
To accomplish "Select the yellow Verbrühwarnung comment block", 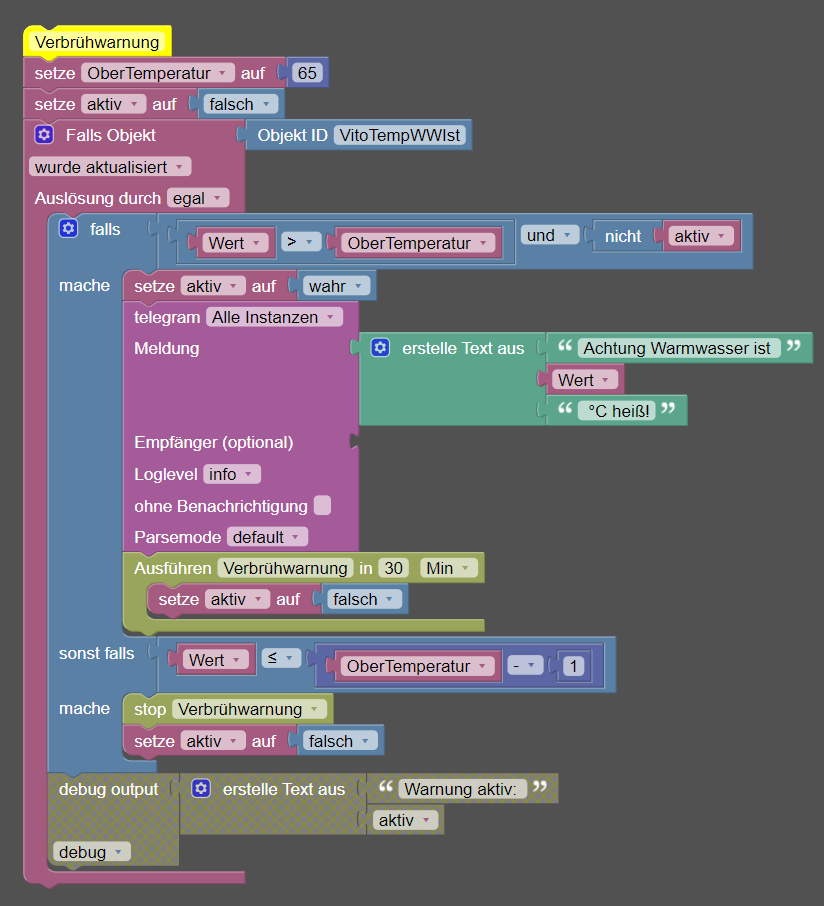I will [x=97, y=42].
